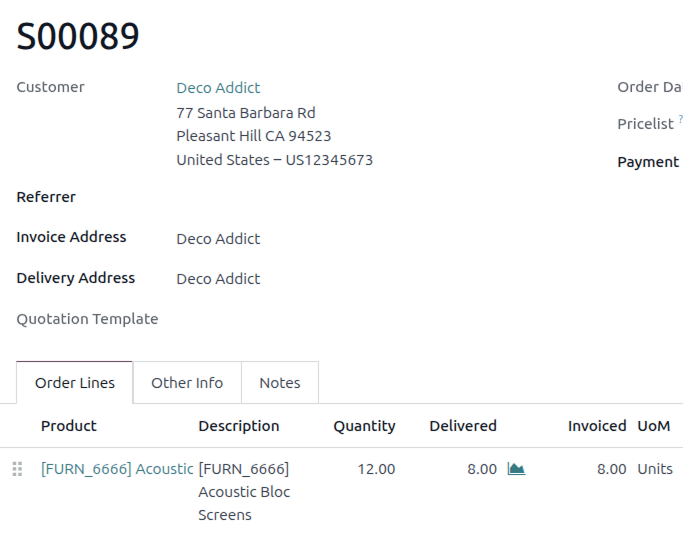Open the [FURN_6666] Acoustic product link
683x533 pixels.
pos(117,469)
